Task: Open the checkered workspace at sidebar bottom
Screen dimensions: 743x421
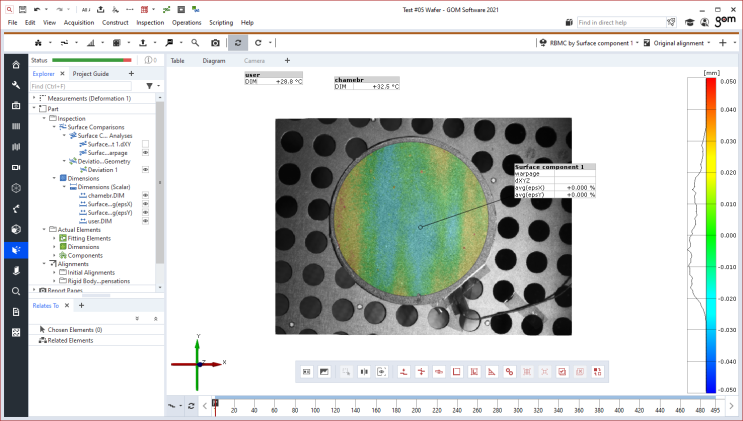Action: (x=16, y=332)
